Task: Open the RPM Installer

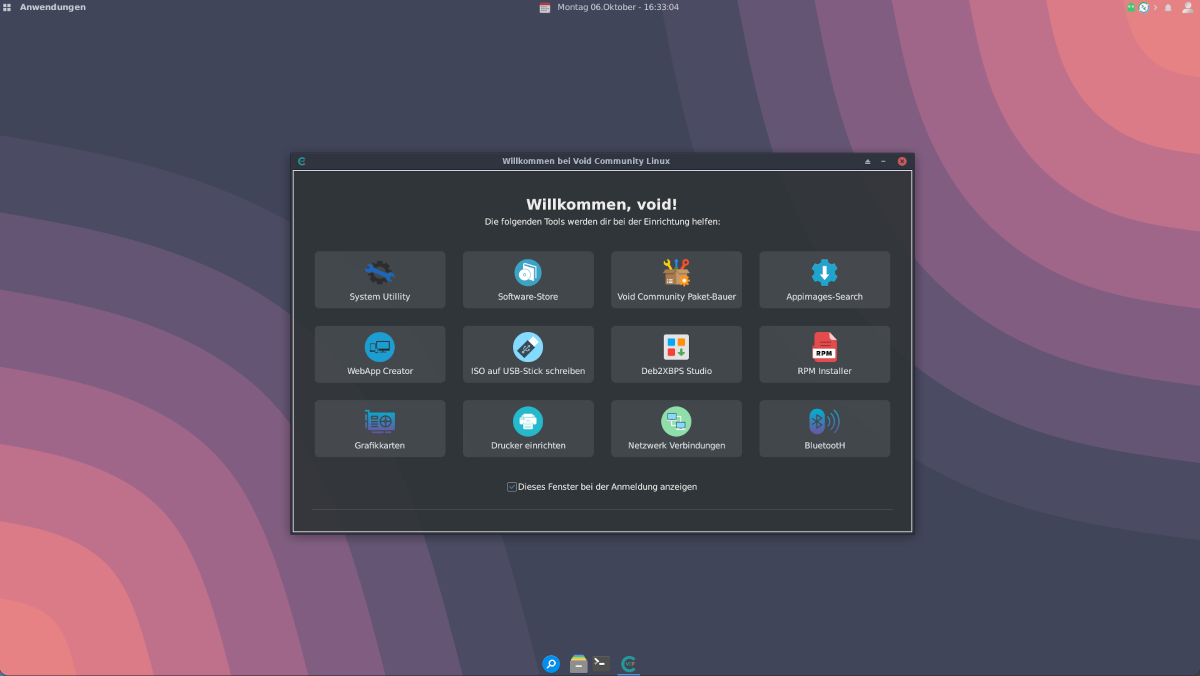Action: pyautogui.click(x=824, y=354)
